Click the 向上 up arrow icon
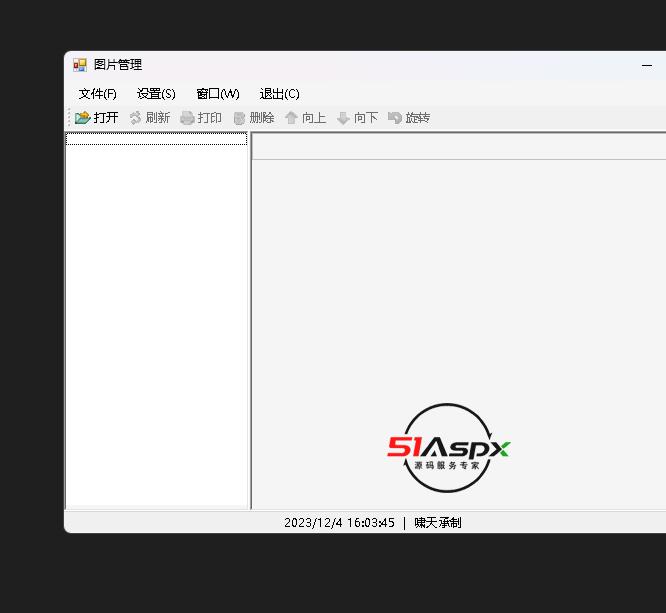 click(x=291, y=118)
